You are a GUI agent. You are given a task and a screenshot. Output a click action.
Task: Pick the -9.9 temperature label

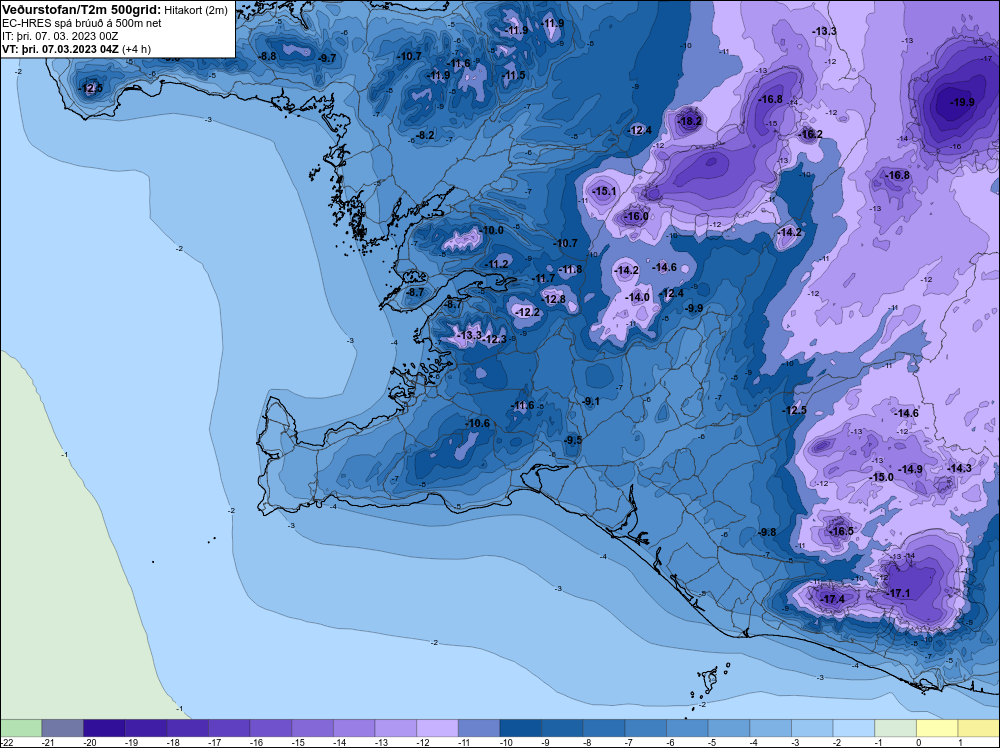tap(694, 308)
